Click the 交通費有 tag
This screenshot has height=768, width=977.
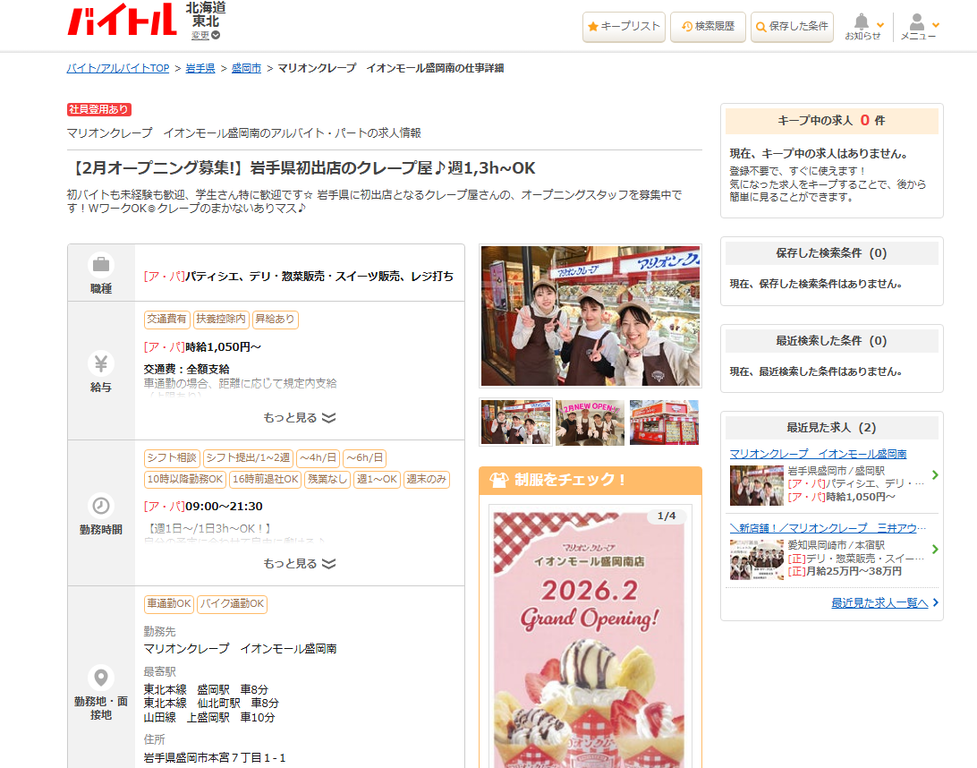(x=167, y=319)
